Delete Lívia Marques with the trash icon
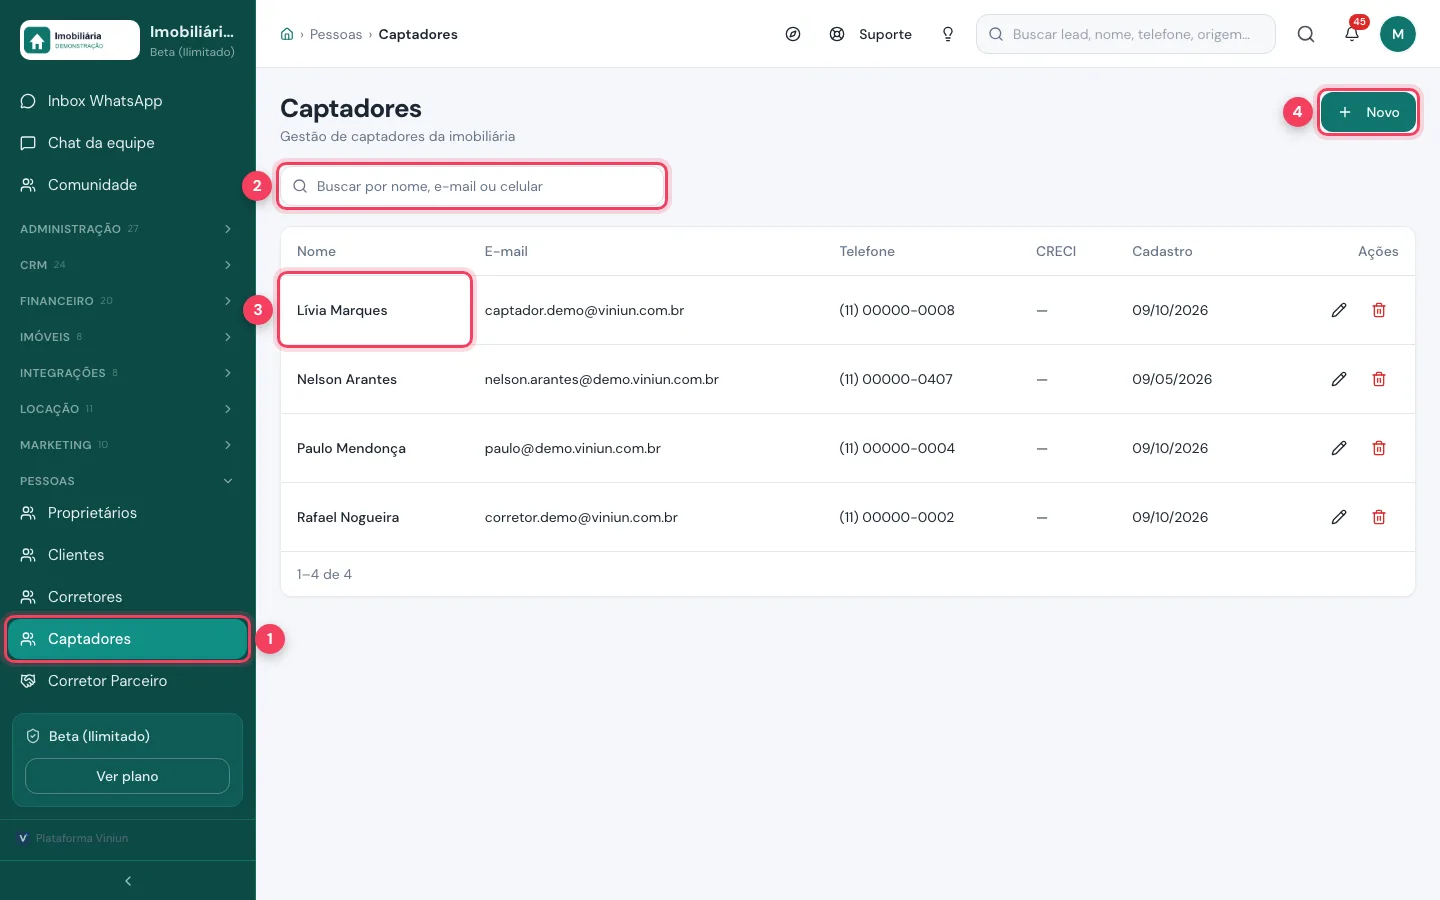This screenshot has height=900, width=1440. click(x=1379, y=310)
